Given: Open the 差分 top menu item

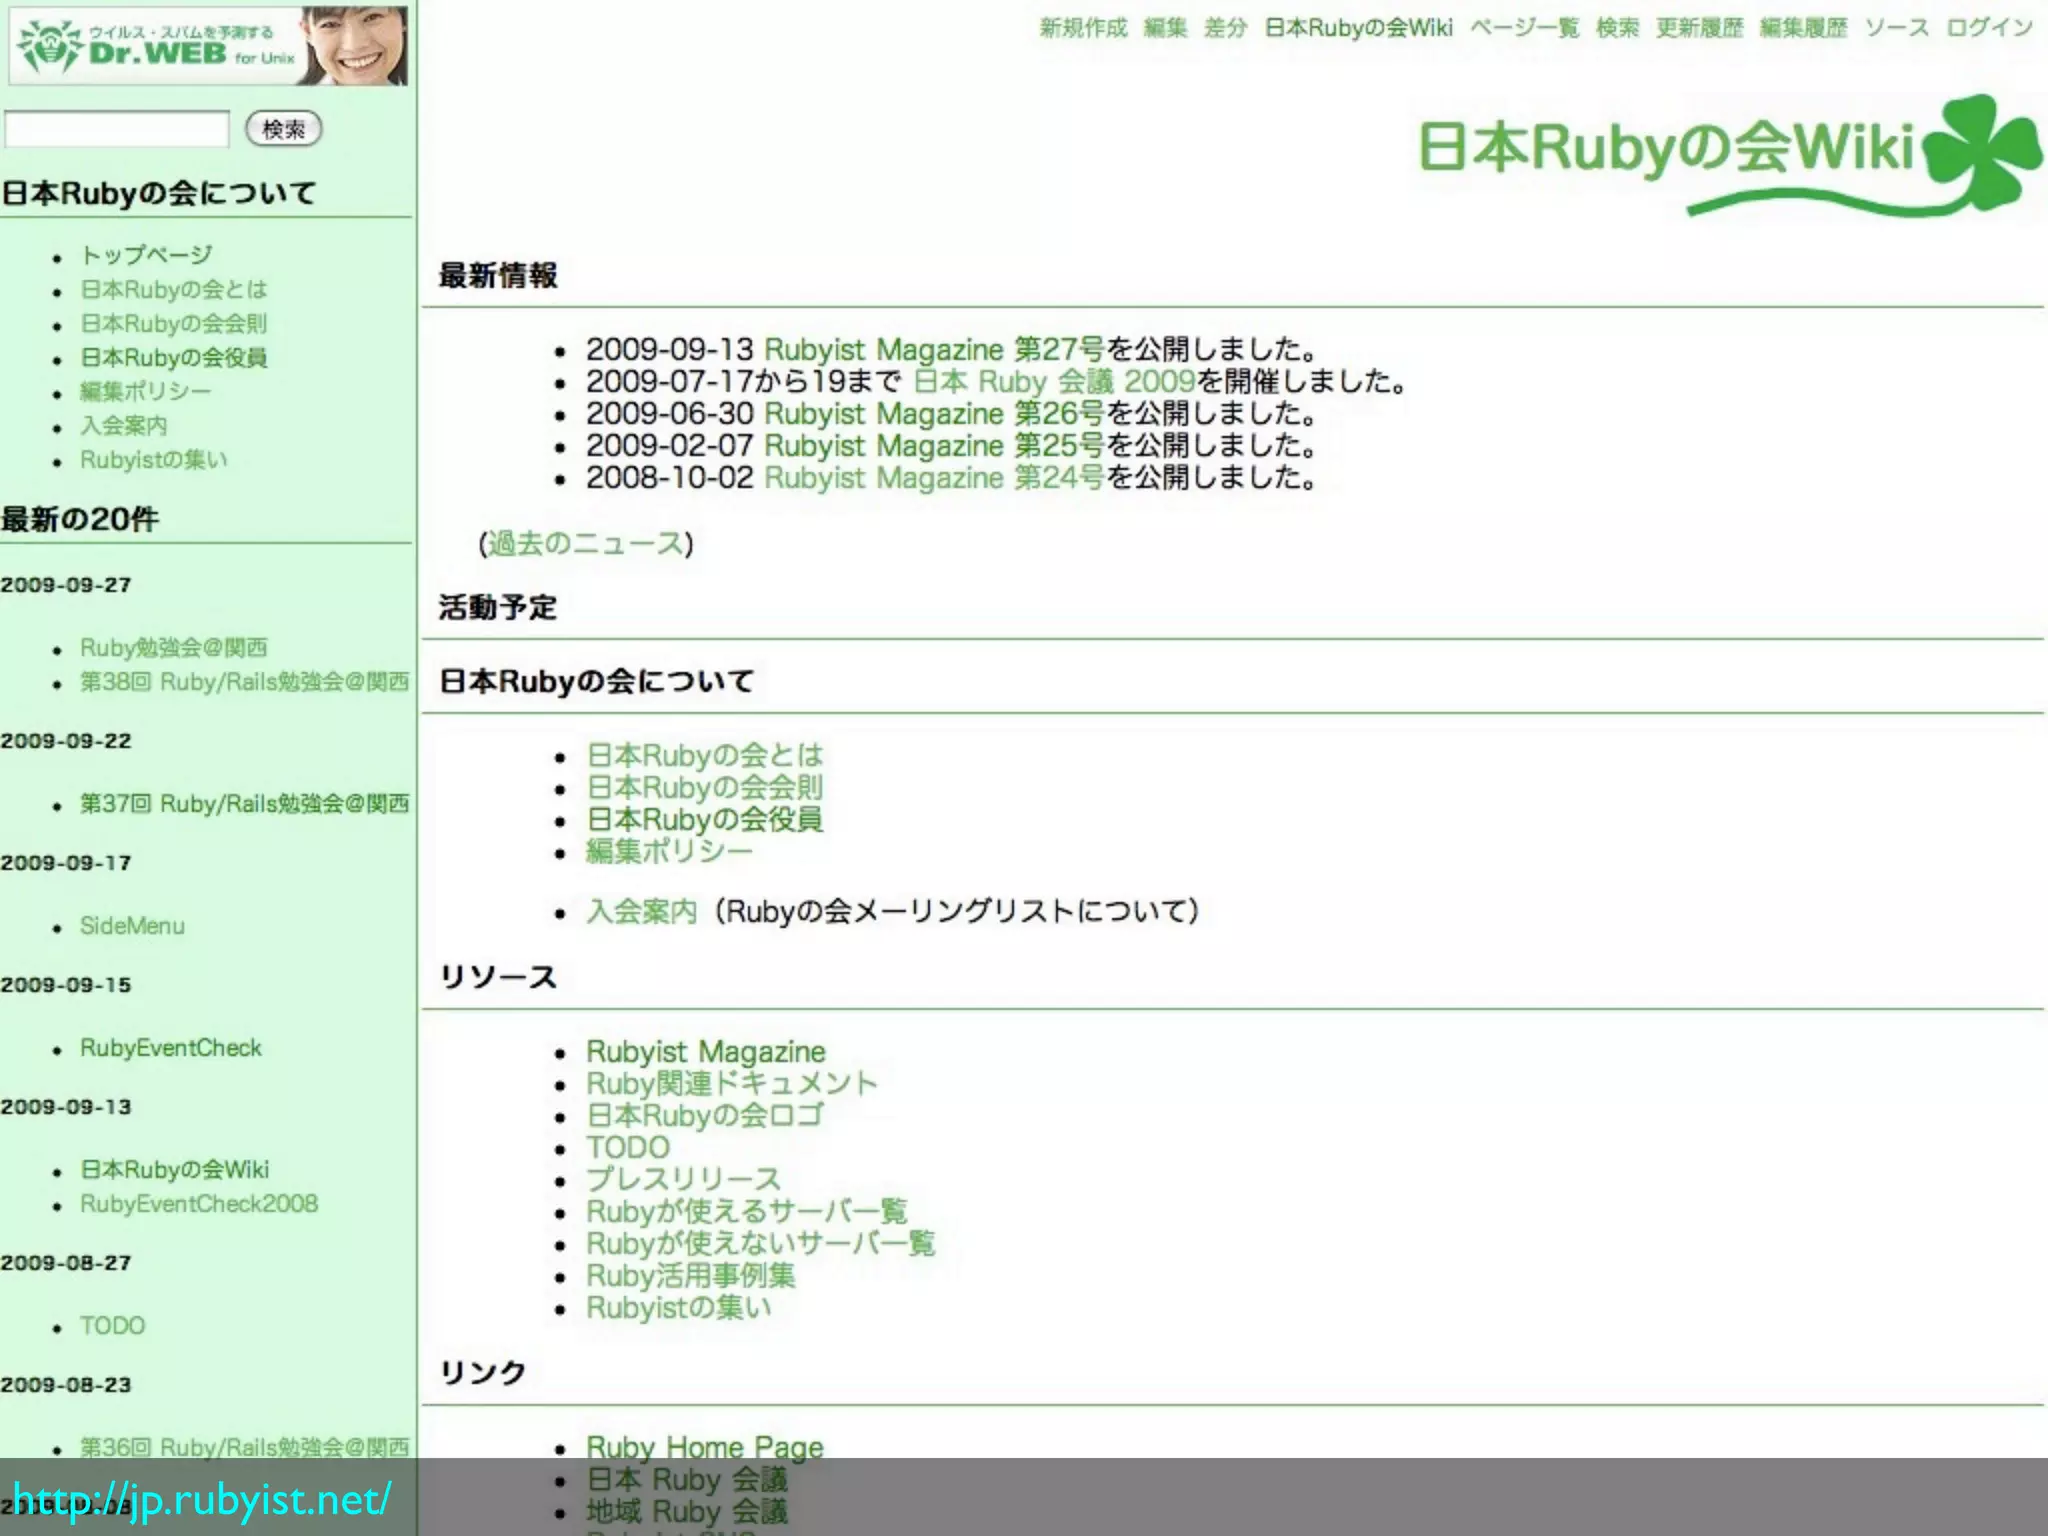Looking at the screenshot, I should point(1225,28).
